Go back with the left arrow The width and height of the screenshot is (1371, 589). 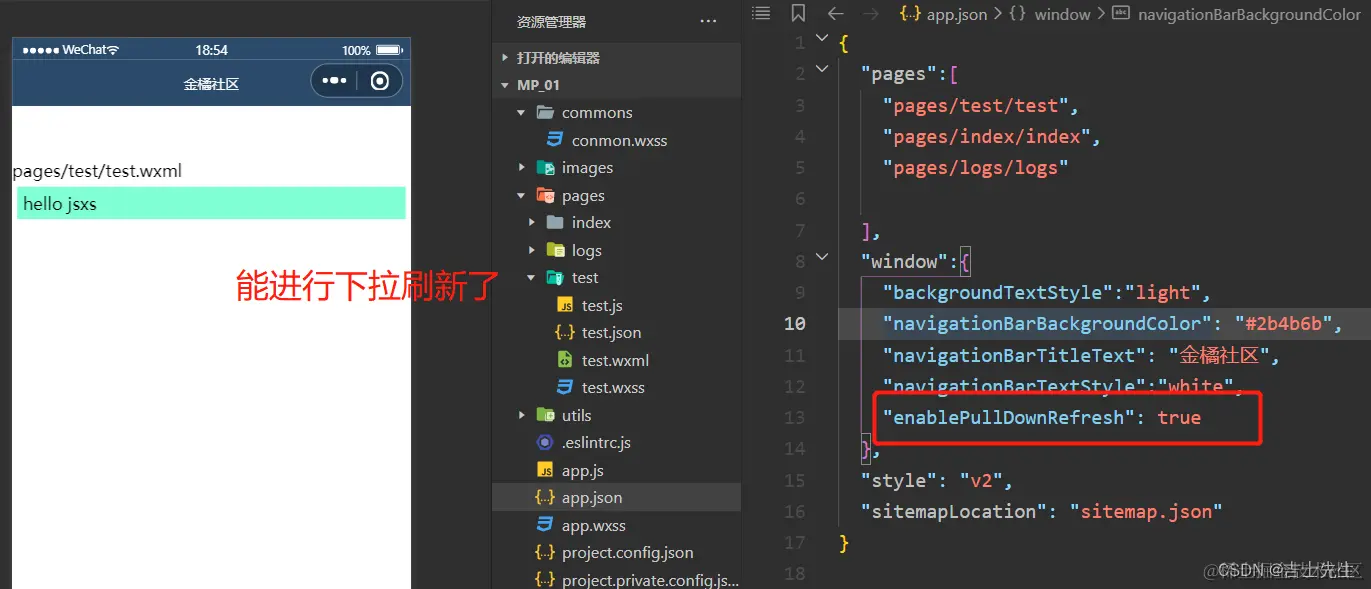pos(836,14)
